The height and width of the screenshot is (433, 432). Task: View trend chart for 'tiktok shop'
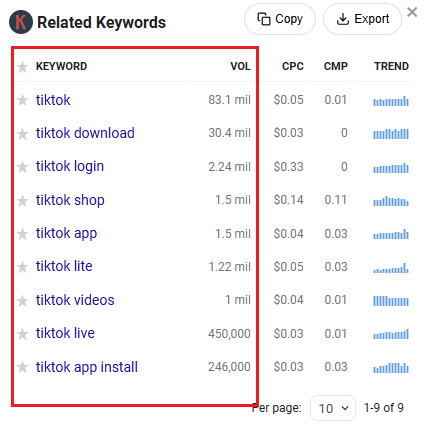point(391,201)
